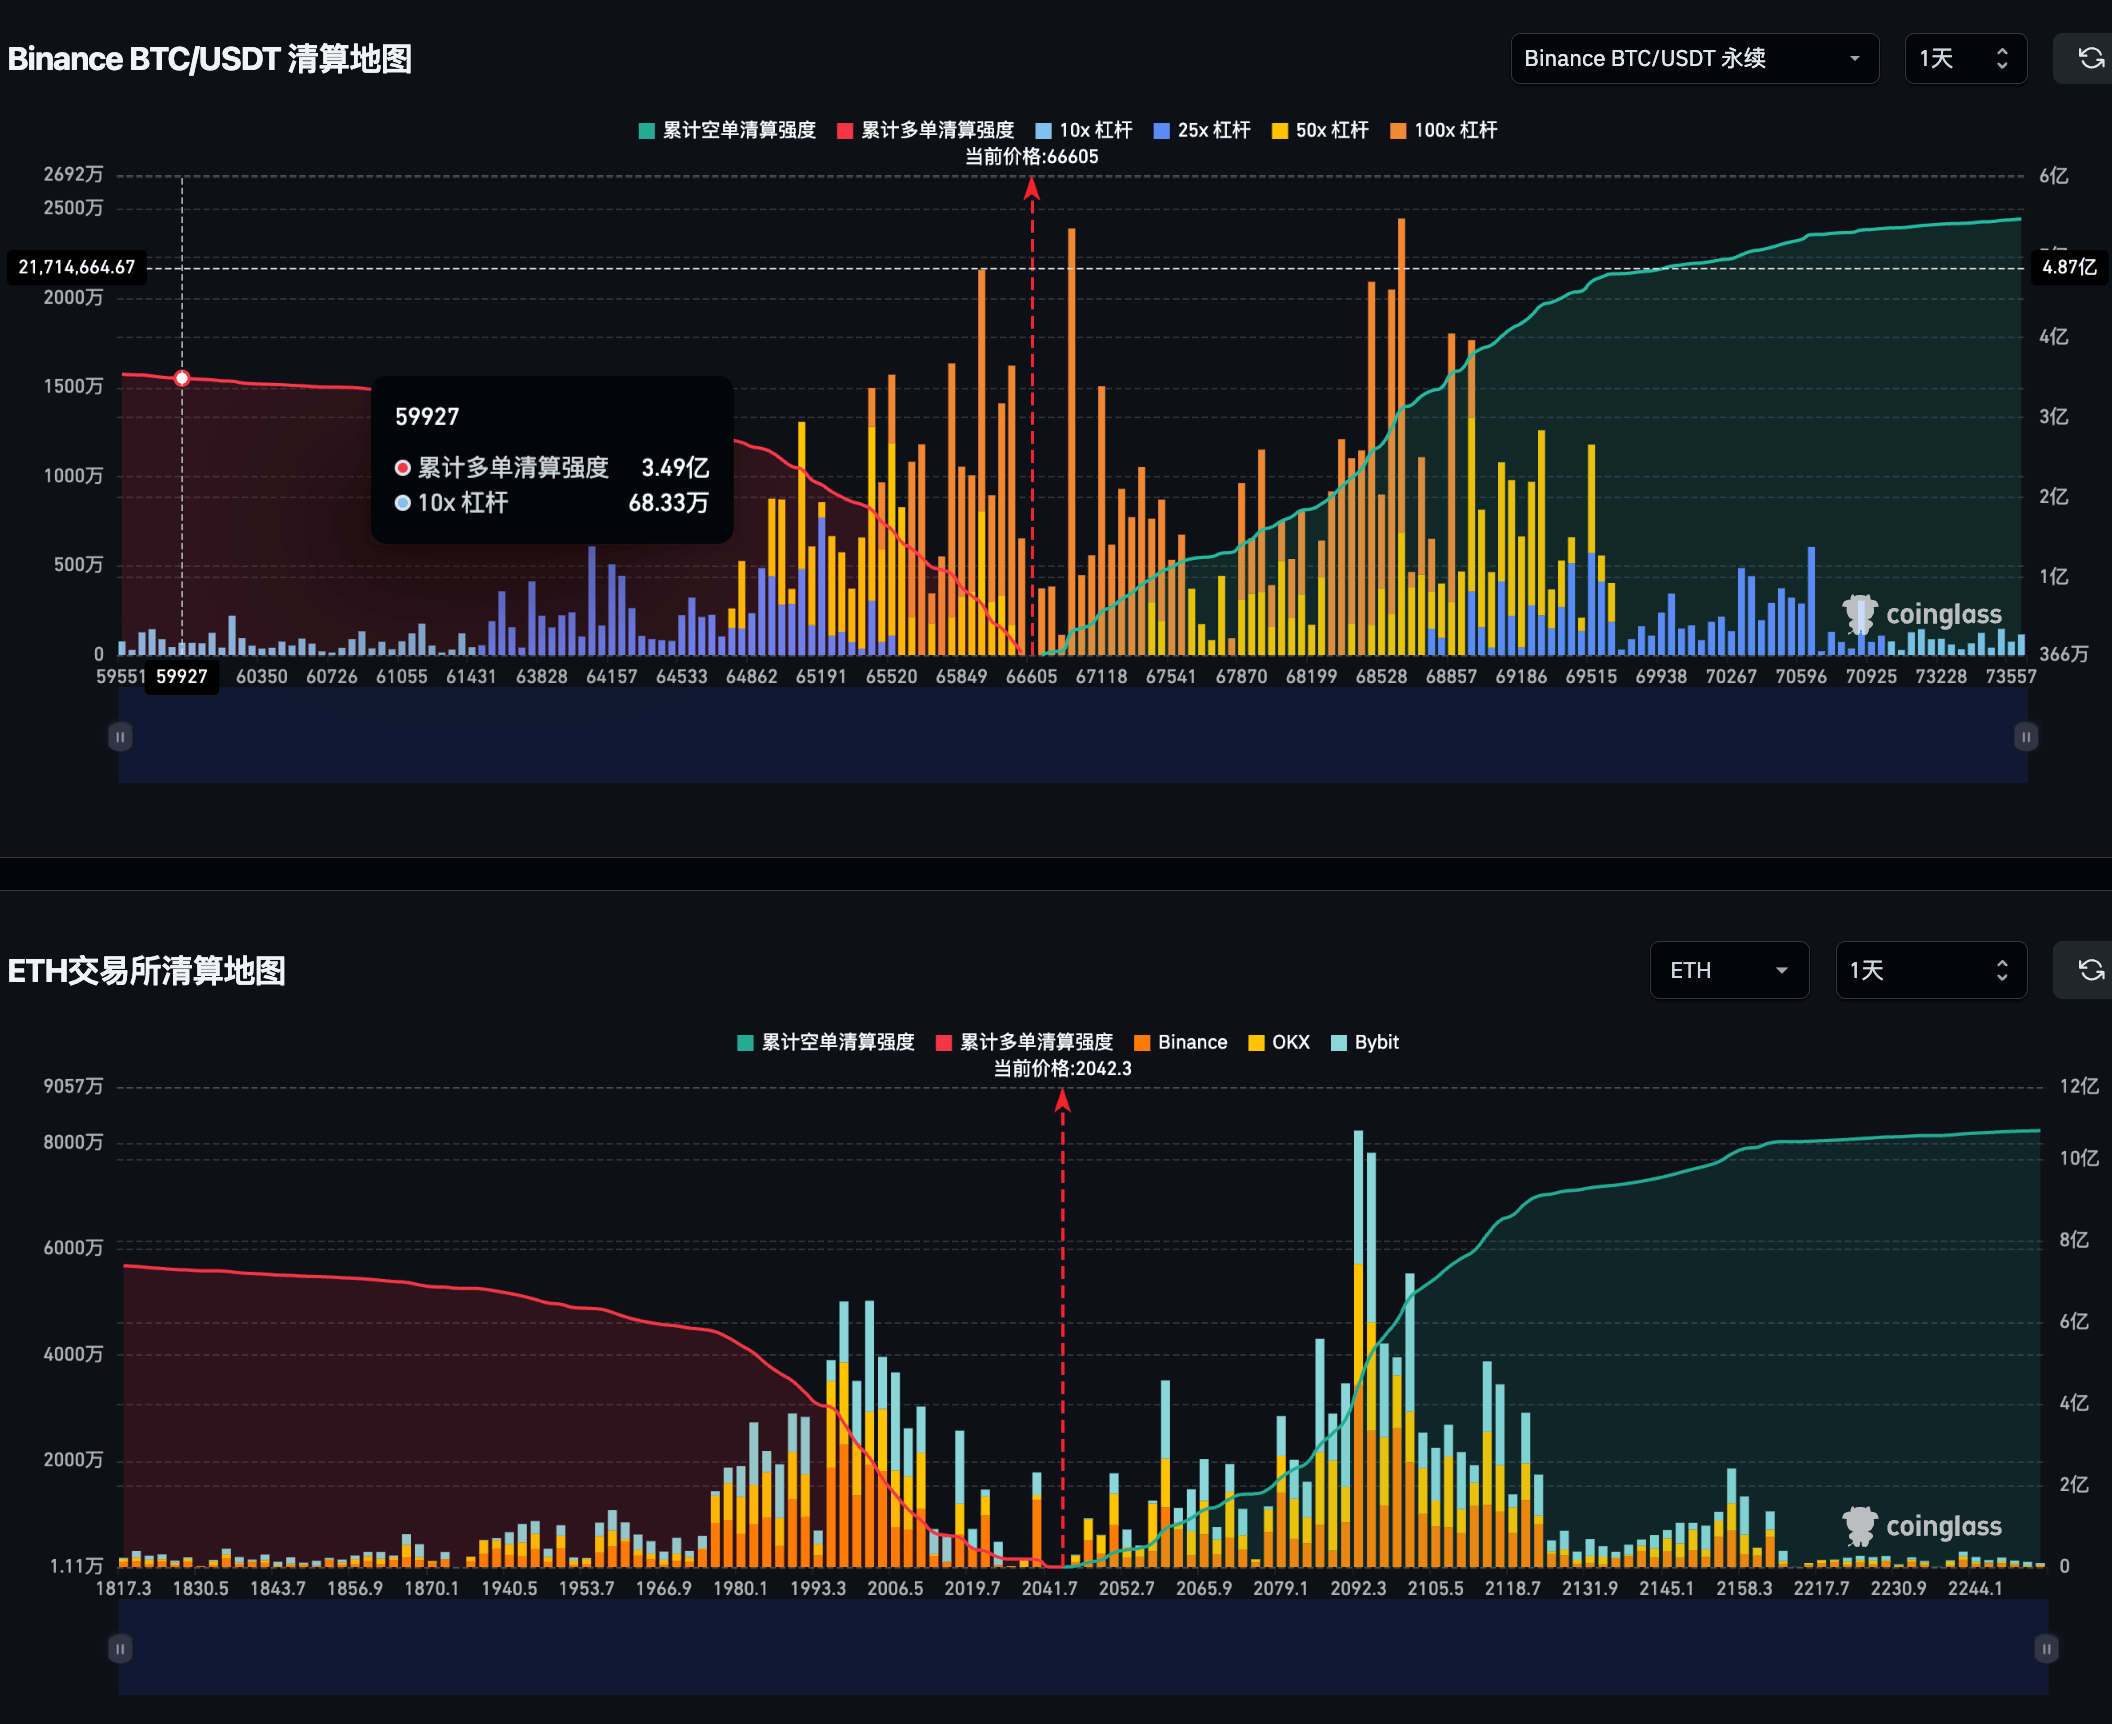Screen dimensions: 2112x1724
Task: Toggle Binance legend in ETH chart
Action: point(1181,1042)
